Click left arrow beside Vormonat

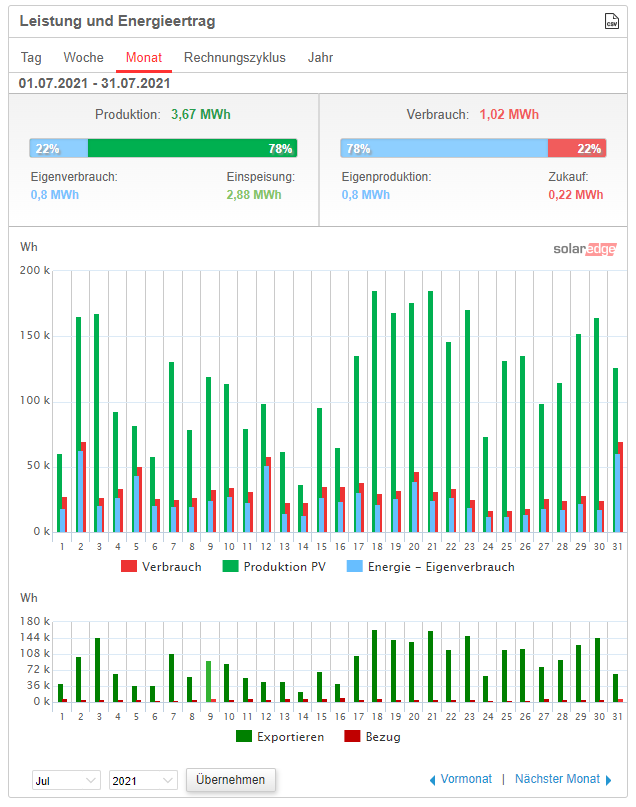point(432,780)
